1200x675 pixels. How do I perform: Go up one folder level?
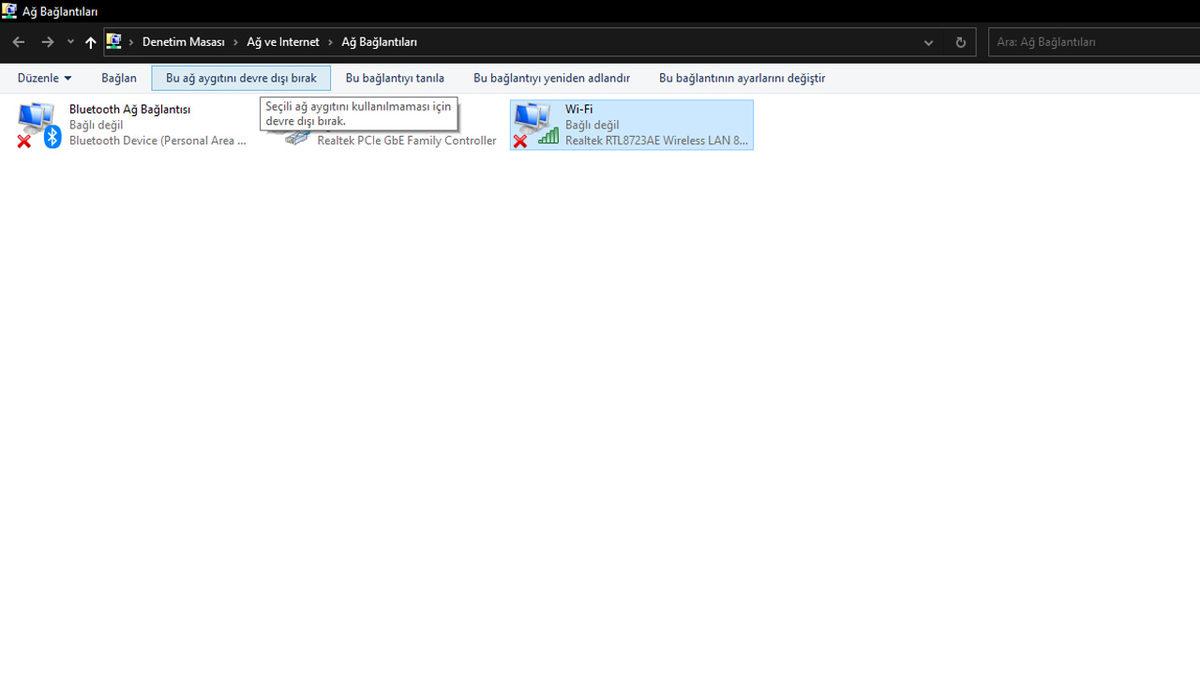pos(91,42)
